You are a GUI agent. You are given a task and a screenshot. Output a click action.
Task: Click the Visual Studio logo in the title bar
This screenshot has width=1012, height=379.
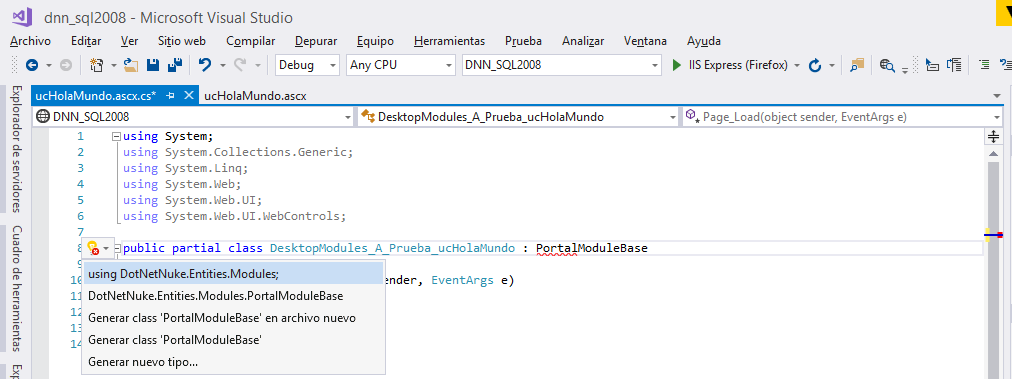[x=21, y=17]
